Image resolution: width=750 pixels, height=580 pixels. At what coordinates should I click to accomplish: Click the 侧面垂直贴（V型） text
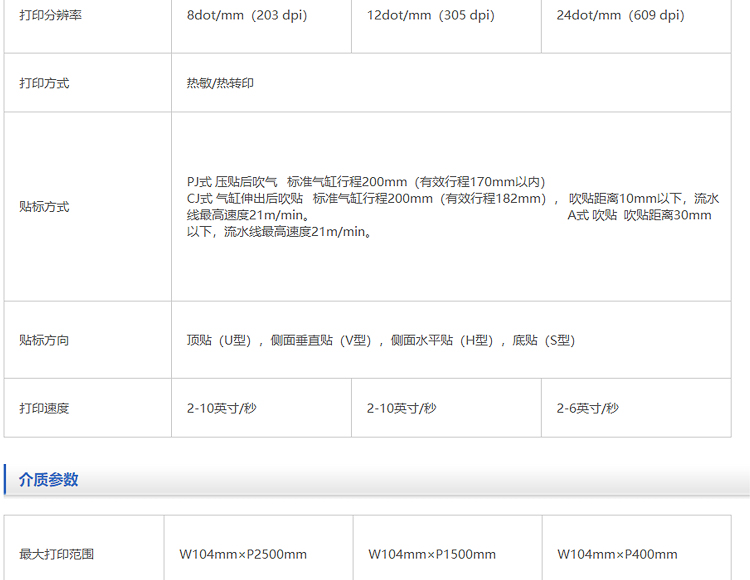coord(321,340)
